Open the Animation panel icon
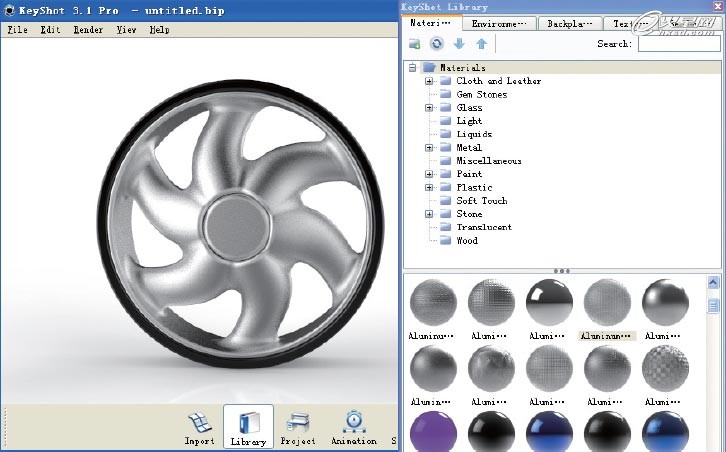The width and height of the screenshot is (726, 452). 354,427
